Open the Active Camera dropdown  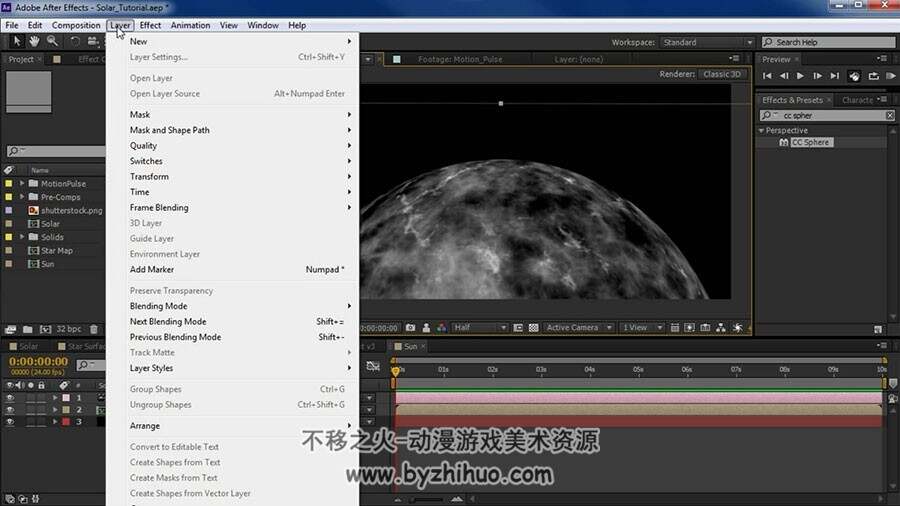pyautogui.click(x=579, y=328)
